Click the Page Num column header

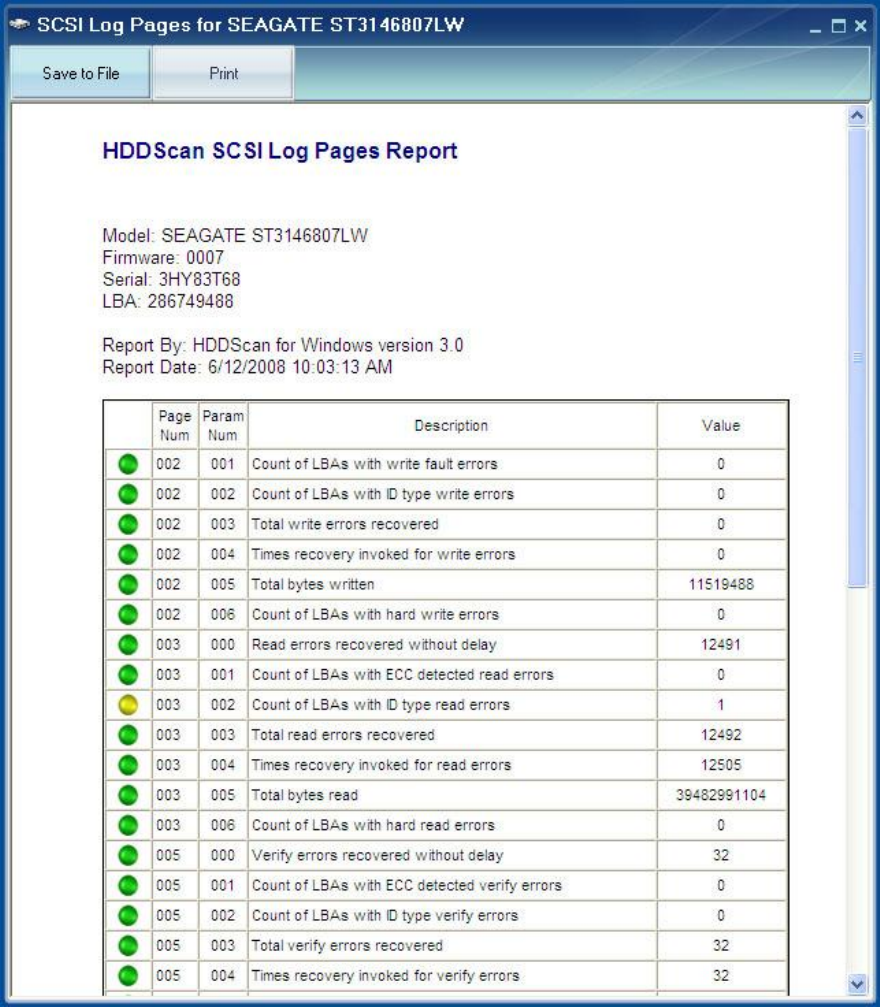(x=175, y=426)
